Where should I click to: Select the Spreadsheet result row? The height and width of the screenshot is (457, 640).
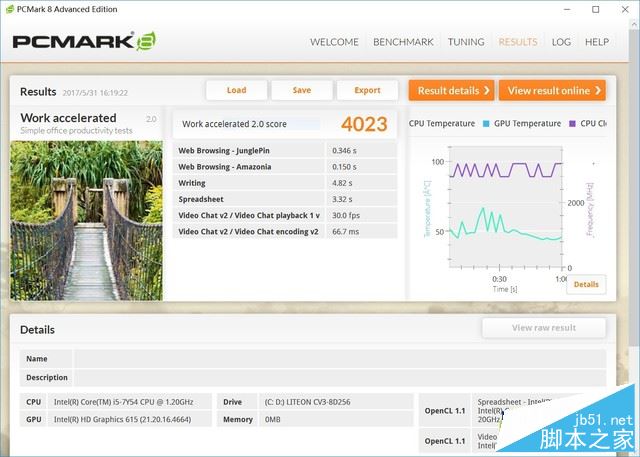point(285,199)
